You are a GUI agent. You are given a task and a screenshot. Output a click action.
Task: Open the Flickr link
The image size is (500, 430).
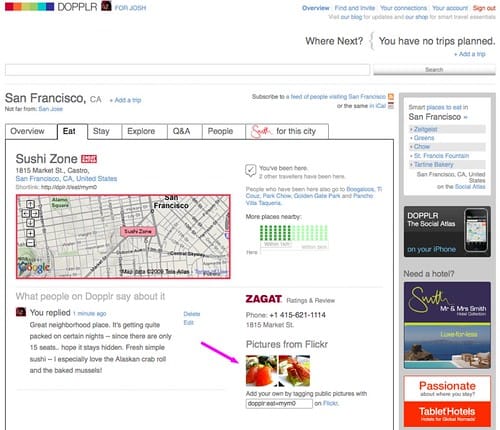(330, 403)
